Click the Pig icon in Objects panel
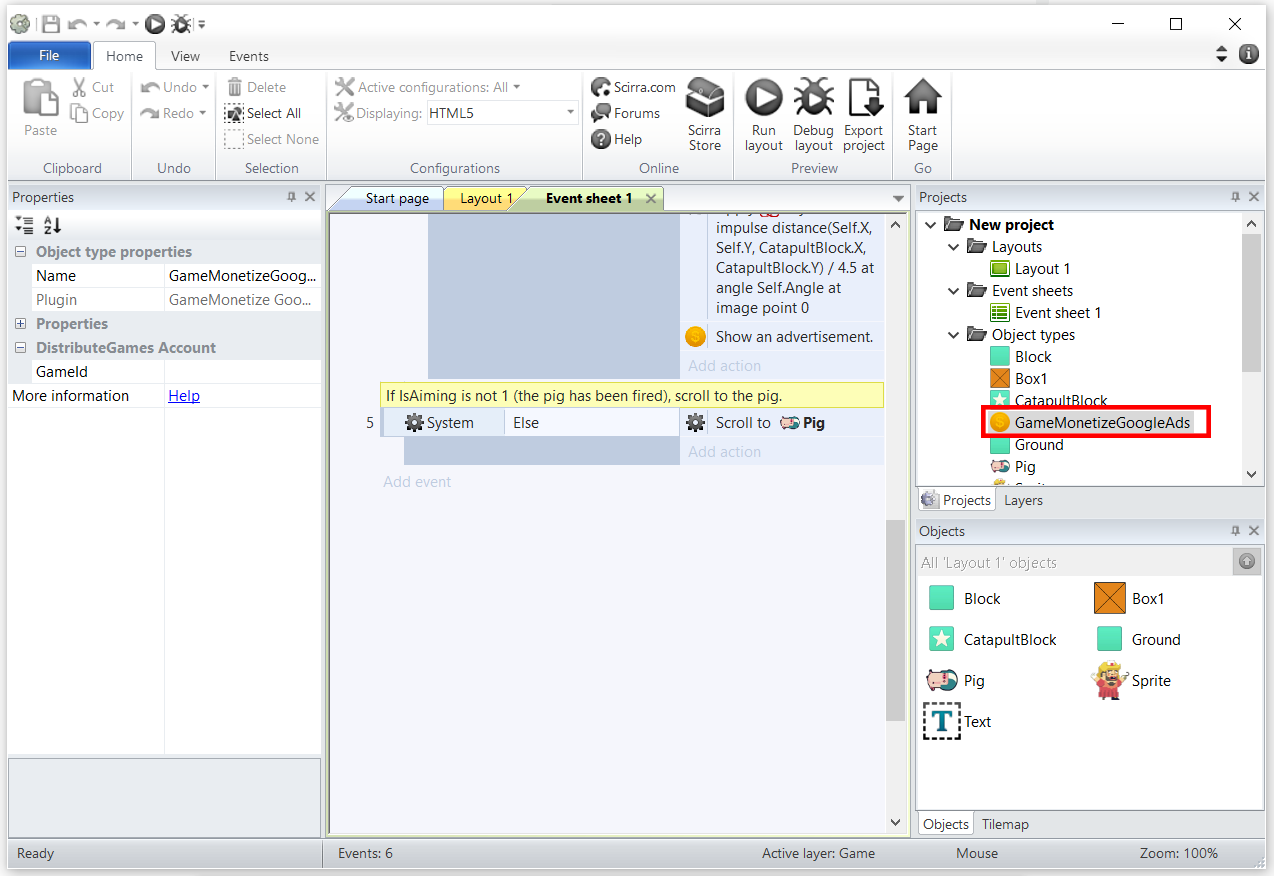This screenshot has height=876, width=1274. 941,680
